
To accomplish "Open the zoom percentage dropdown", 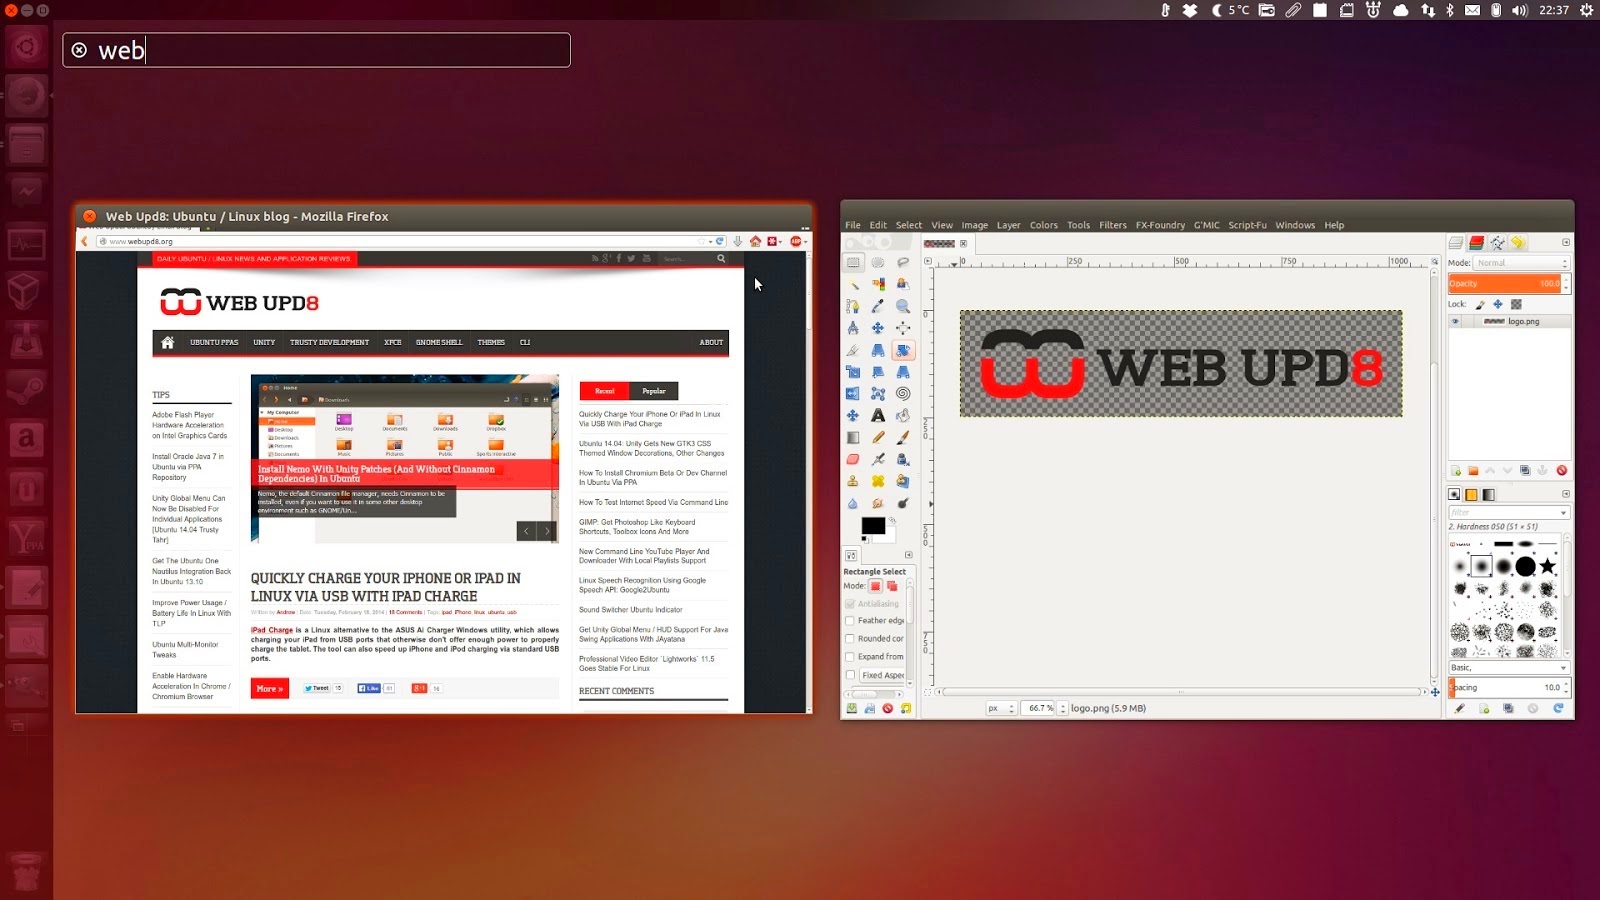I will [1040, 709].
